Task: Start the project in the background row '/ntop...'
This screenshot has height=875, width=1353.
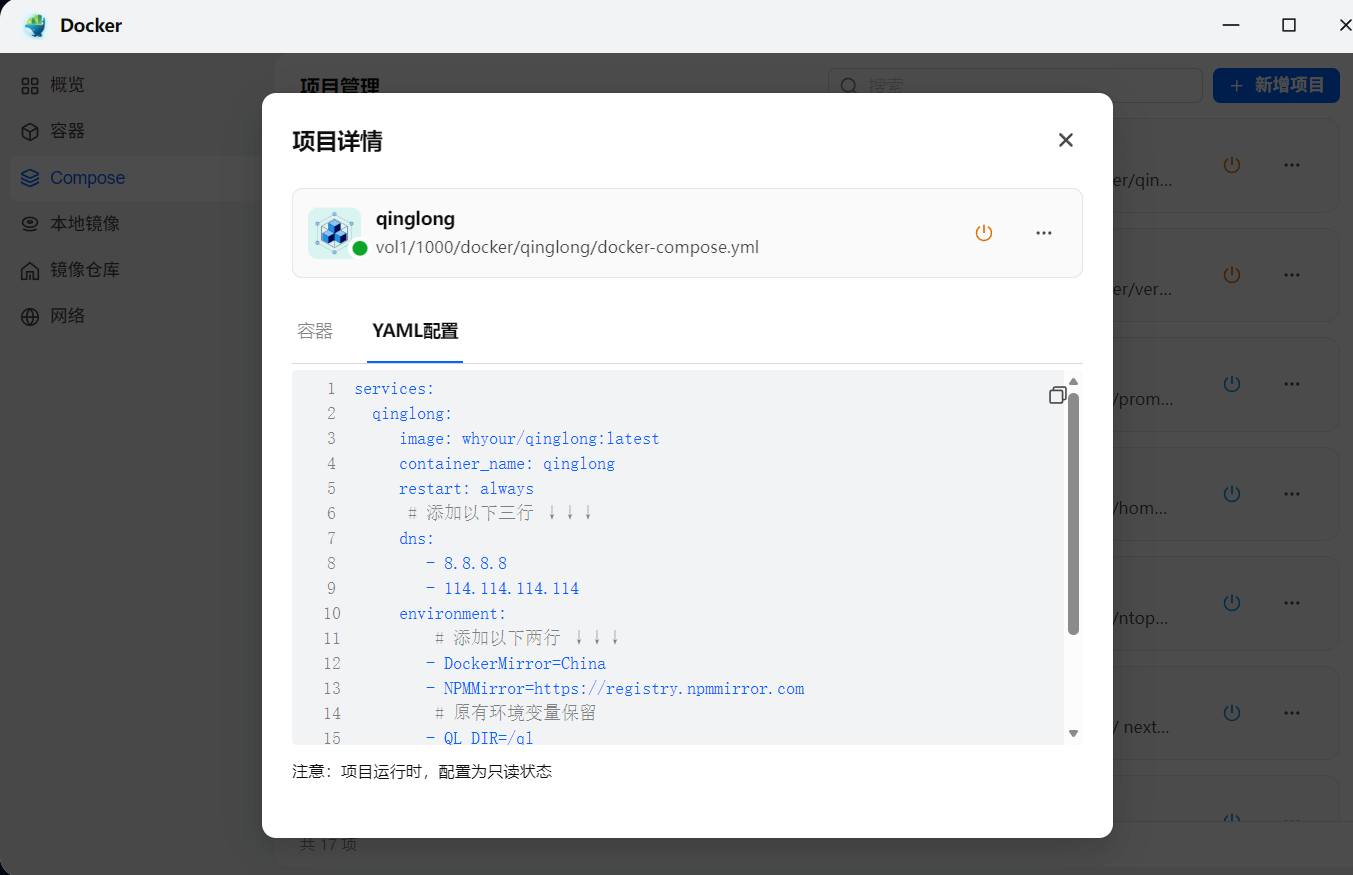Action: coord(1232,603)
